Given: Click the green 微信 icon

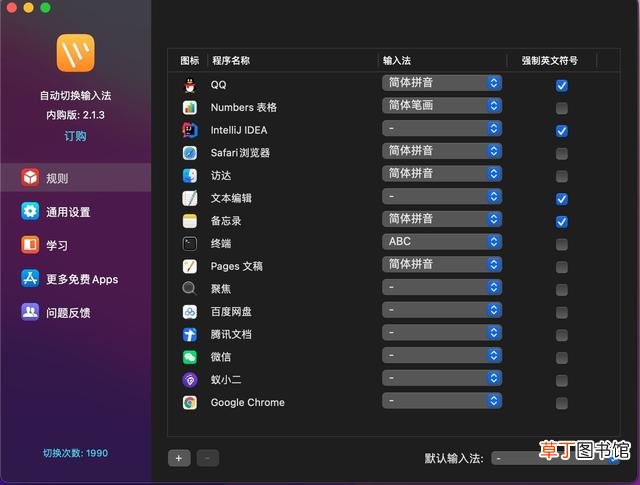Looking at the screenshot, I should tap(189, 357).
